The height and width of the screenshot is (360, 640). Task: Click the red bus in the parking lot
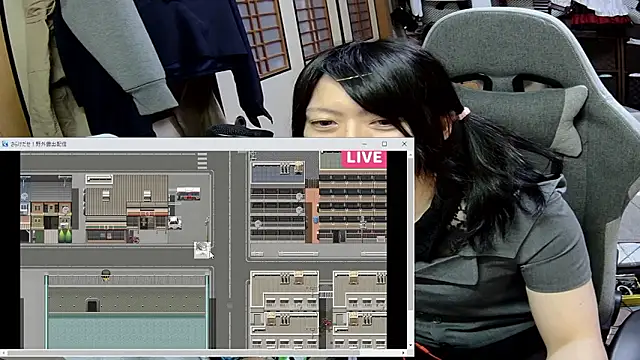coord(188,194)
